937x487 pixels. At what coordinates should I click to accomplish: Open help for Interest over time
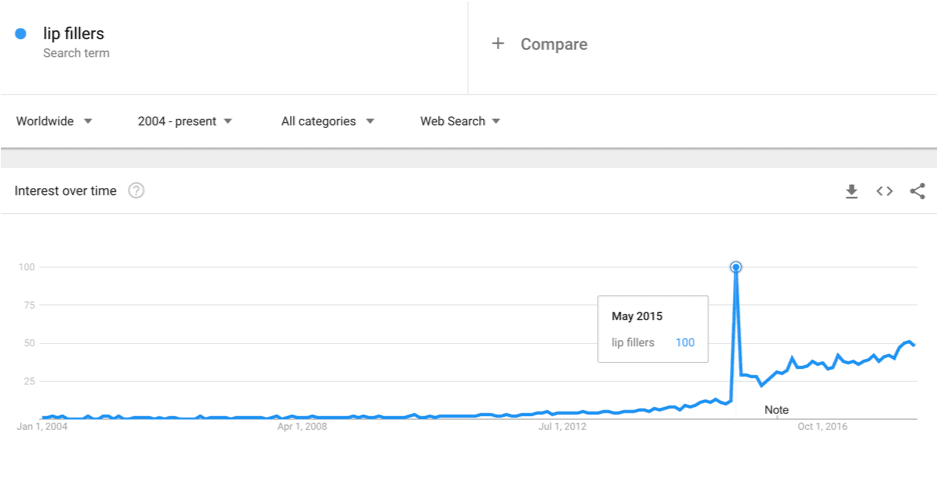point(136,191)
